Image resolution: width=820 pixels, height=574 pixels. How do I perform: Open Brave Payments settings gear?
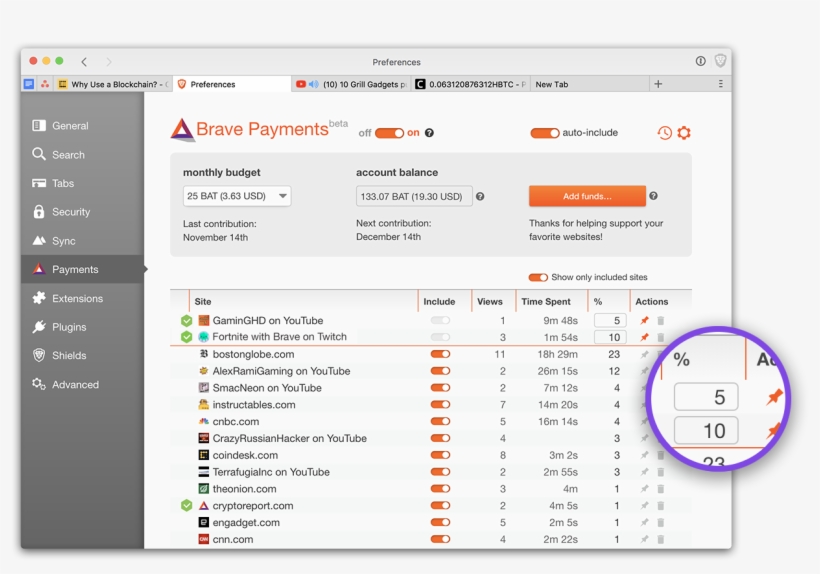(x=684, y=133)
